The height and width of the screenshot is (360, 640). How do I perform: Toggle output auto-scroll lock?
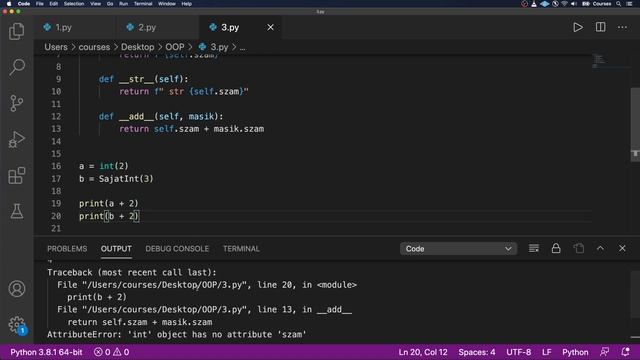[x=556, y=248]
